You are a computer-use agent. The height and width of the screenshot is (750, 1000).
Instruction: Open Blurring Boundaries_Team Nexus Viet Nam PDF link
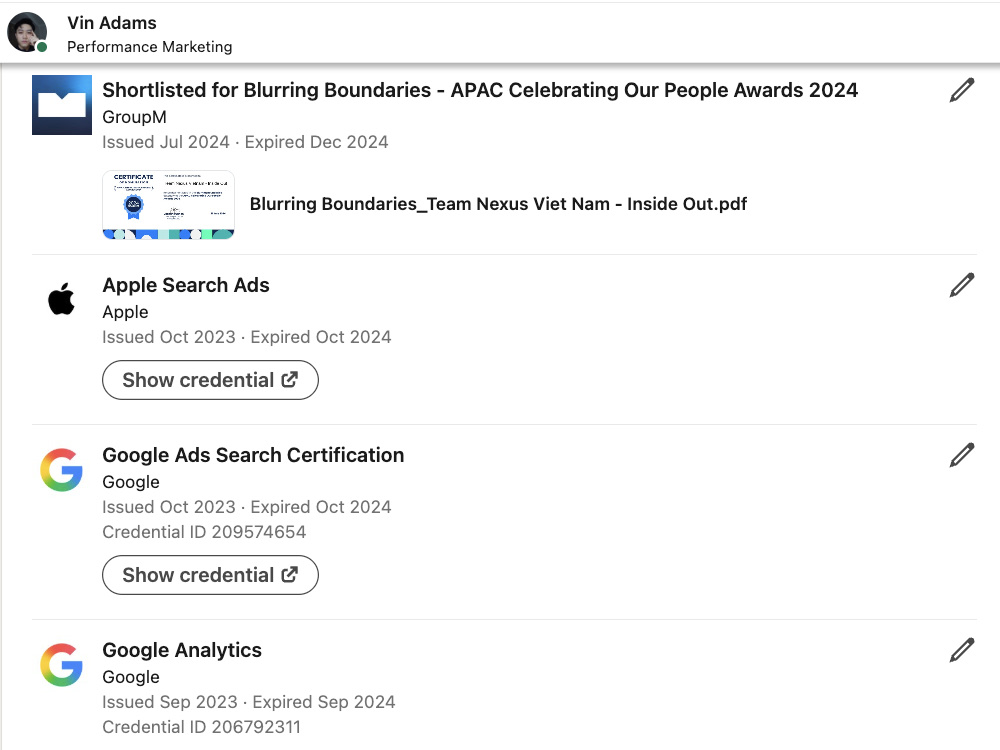tap(498, 204)
